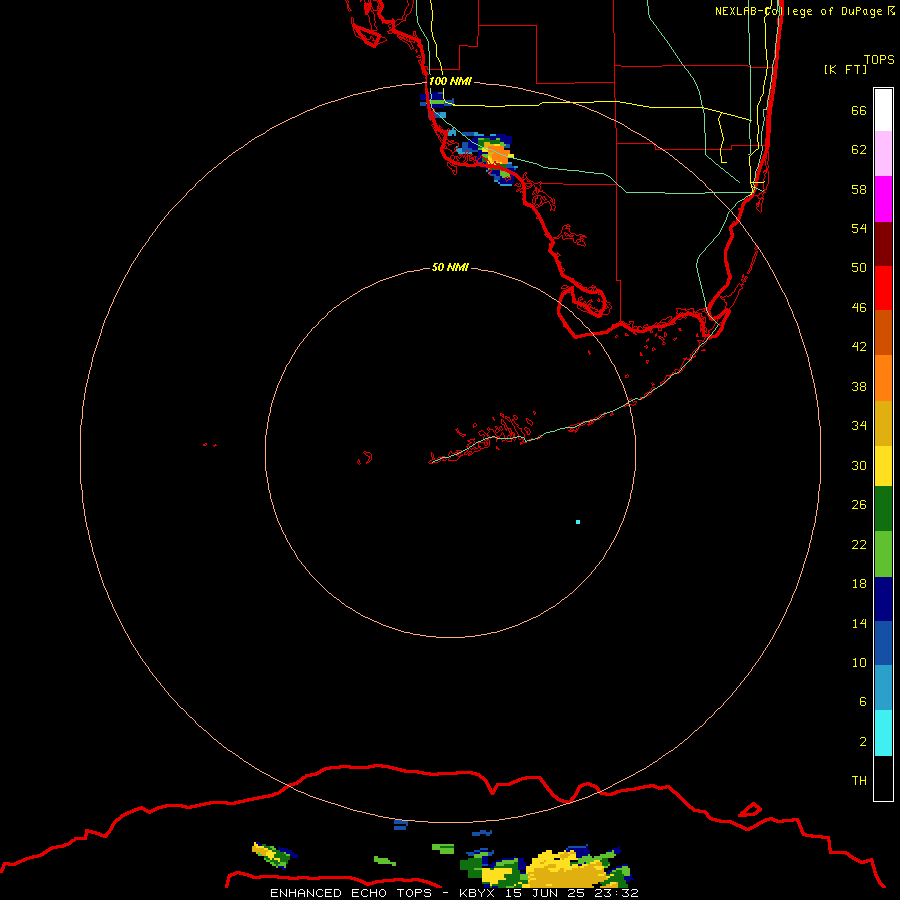Click the TOPS legend heading
The height and width of the screenshot is (900, 900).
tap(879, 59)
